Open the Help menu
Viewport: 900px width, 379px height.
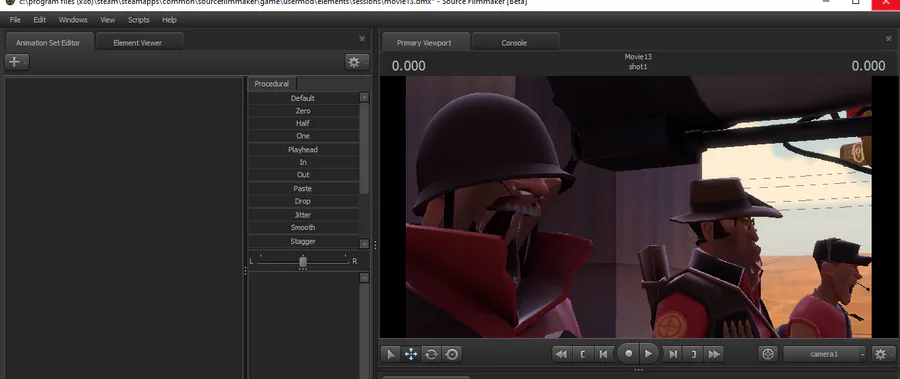click(x=169, y=20)
